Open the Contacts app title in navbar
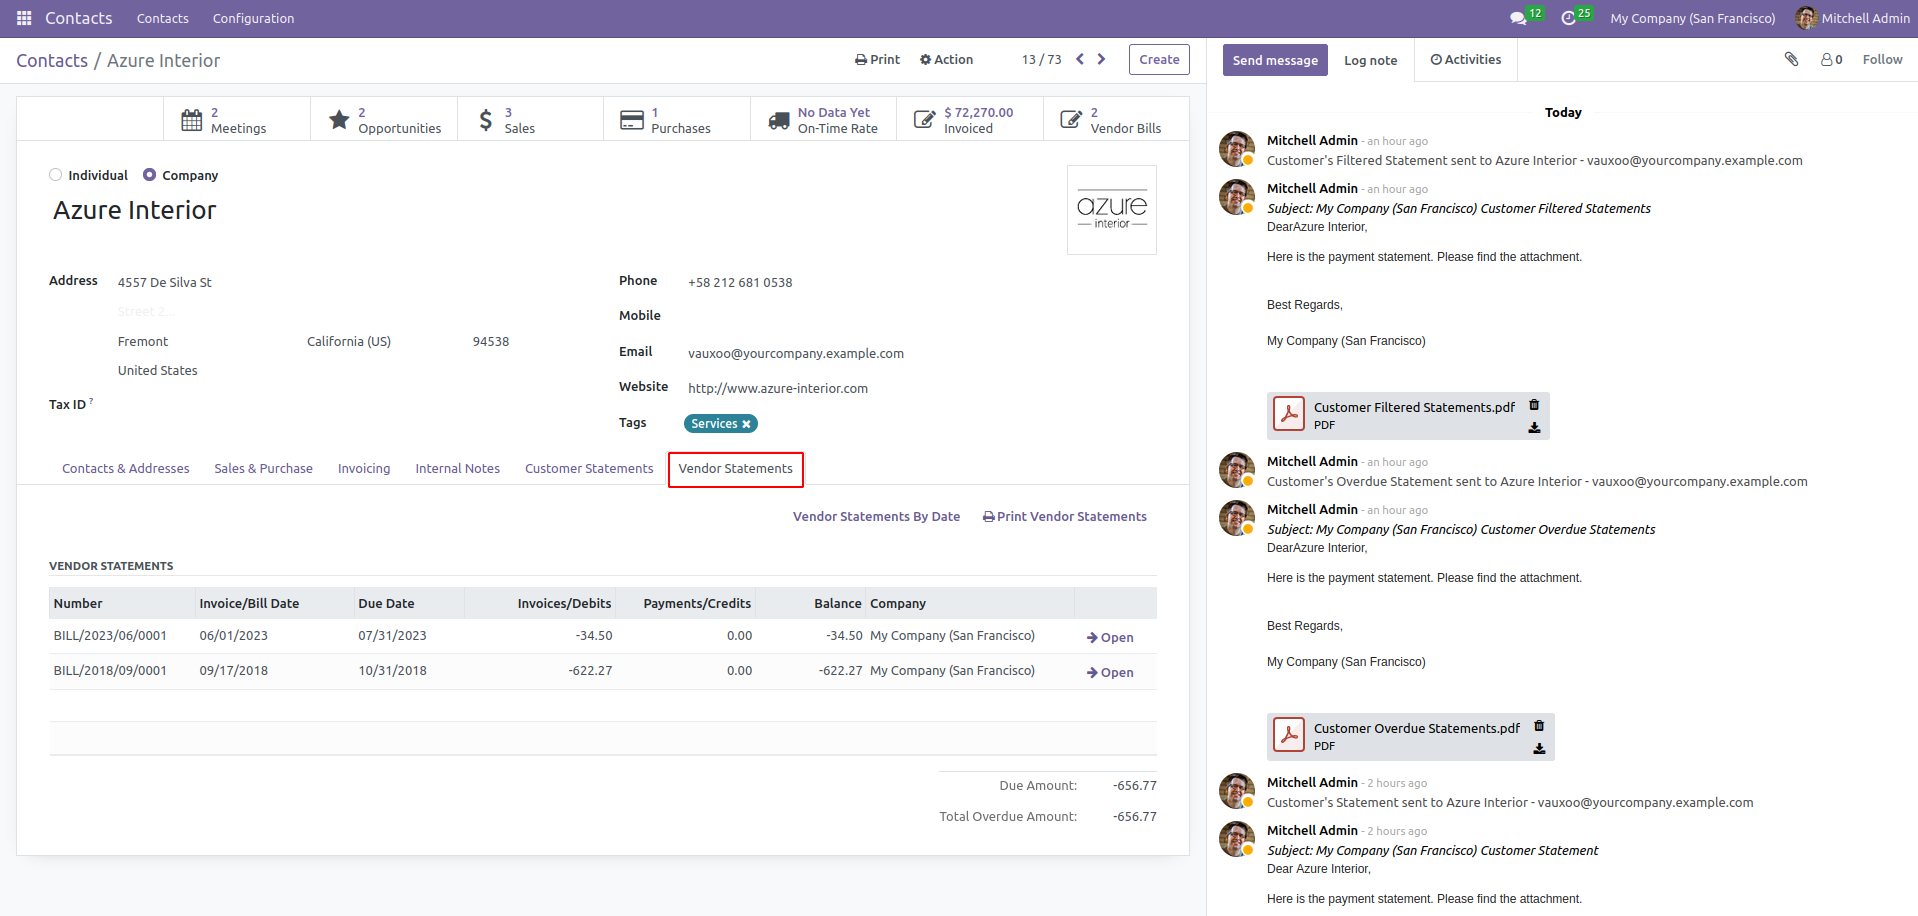1918x916 pixels. pos(78,18)
